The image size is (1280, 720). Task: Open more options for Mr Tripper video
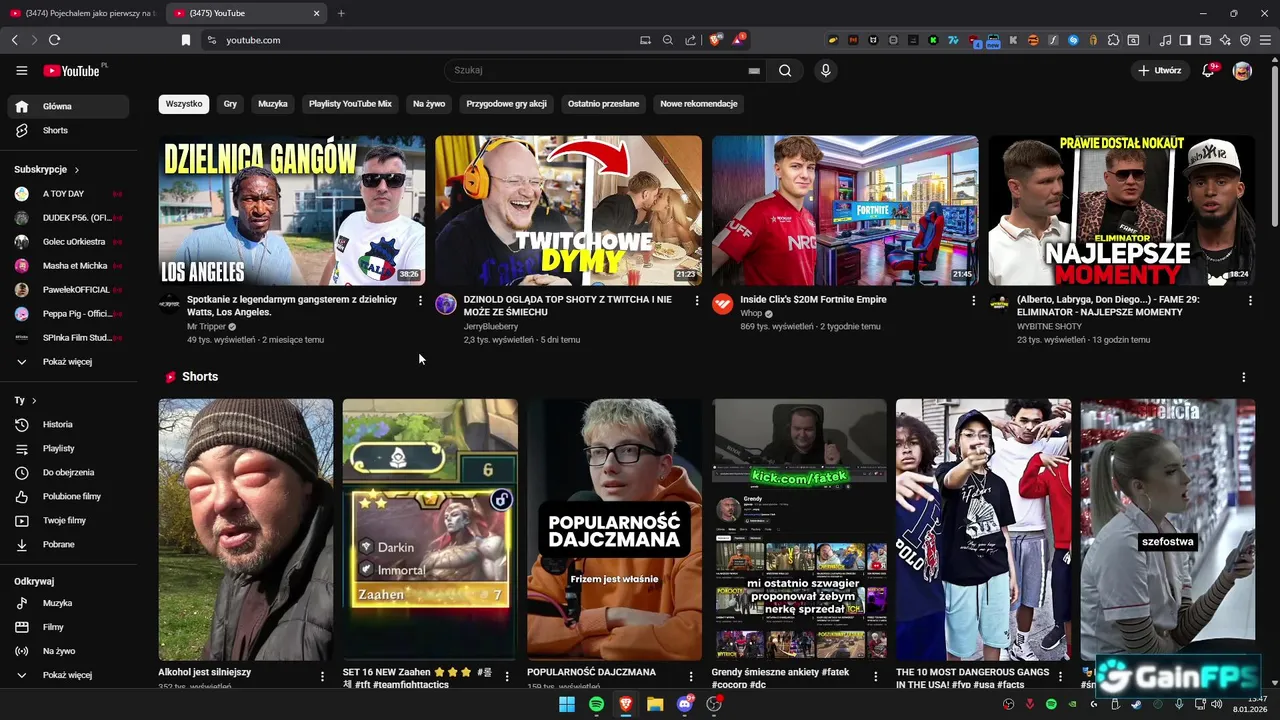420,300
